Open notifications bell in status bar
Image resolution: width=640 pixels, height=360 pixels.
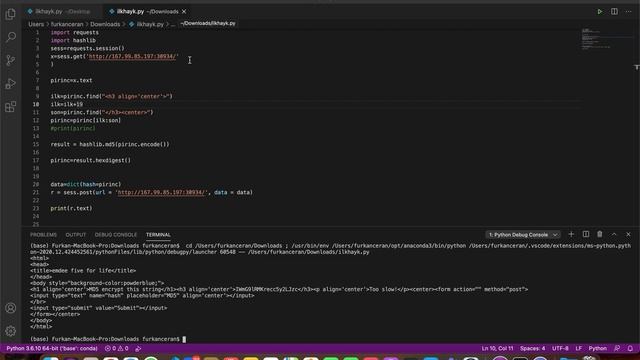630,348
